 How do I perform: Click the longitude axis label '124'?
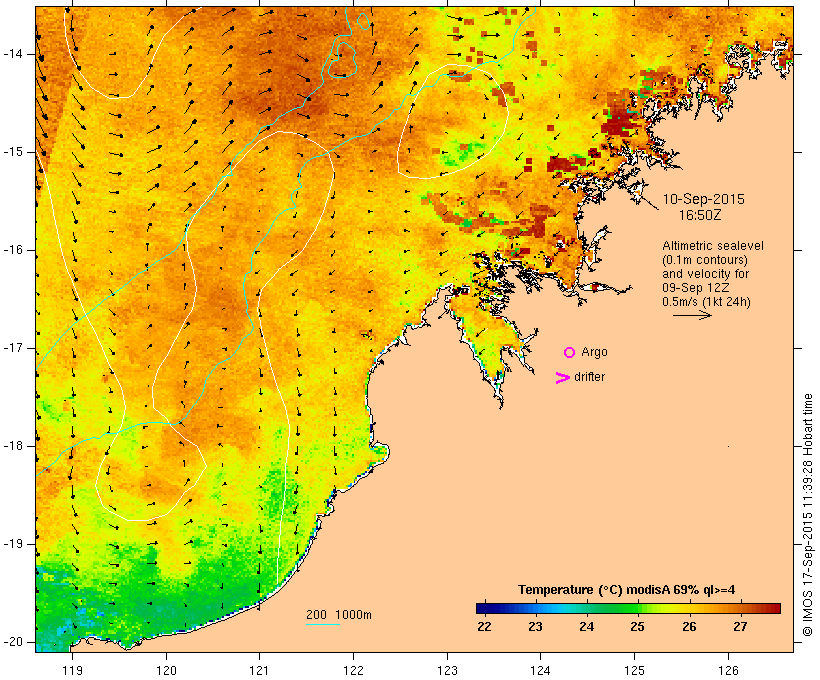[x=541, y=670]
